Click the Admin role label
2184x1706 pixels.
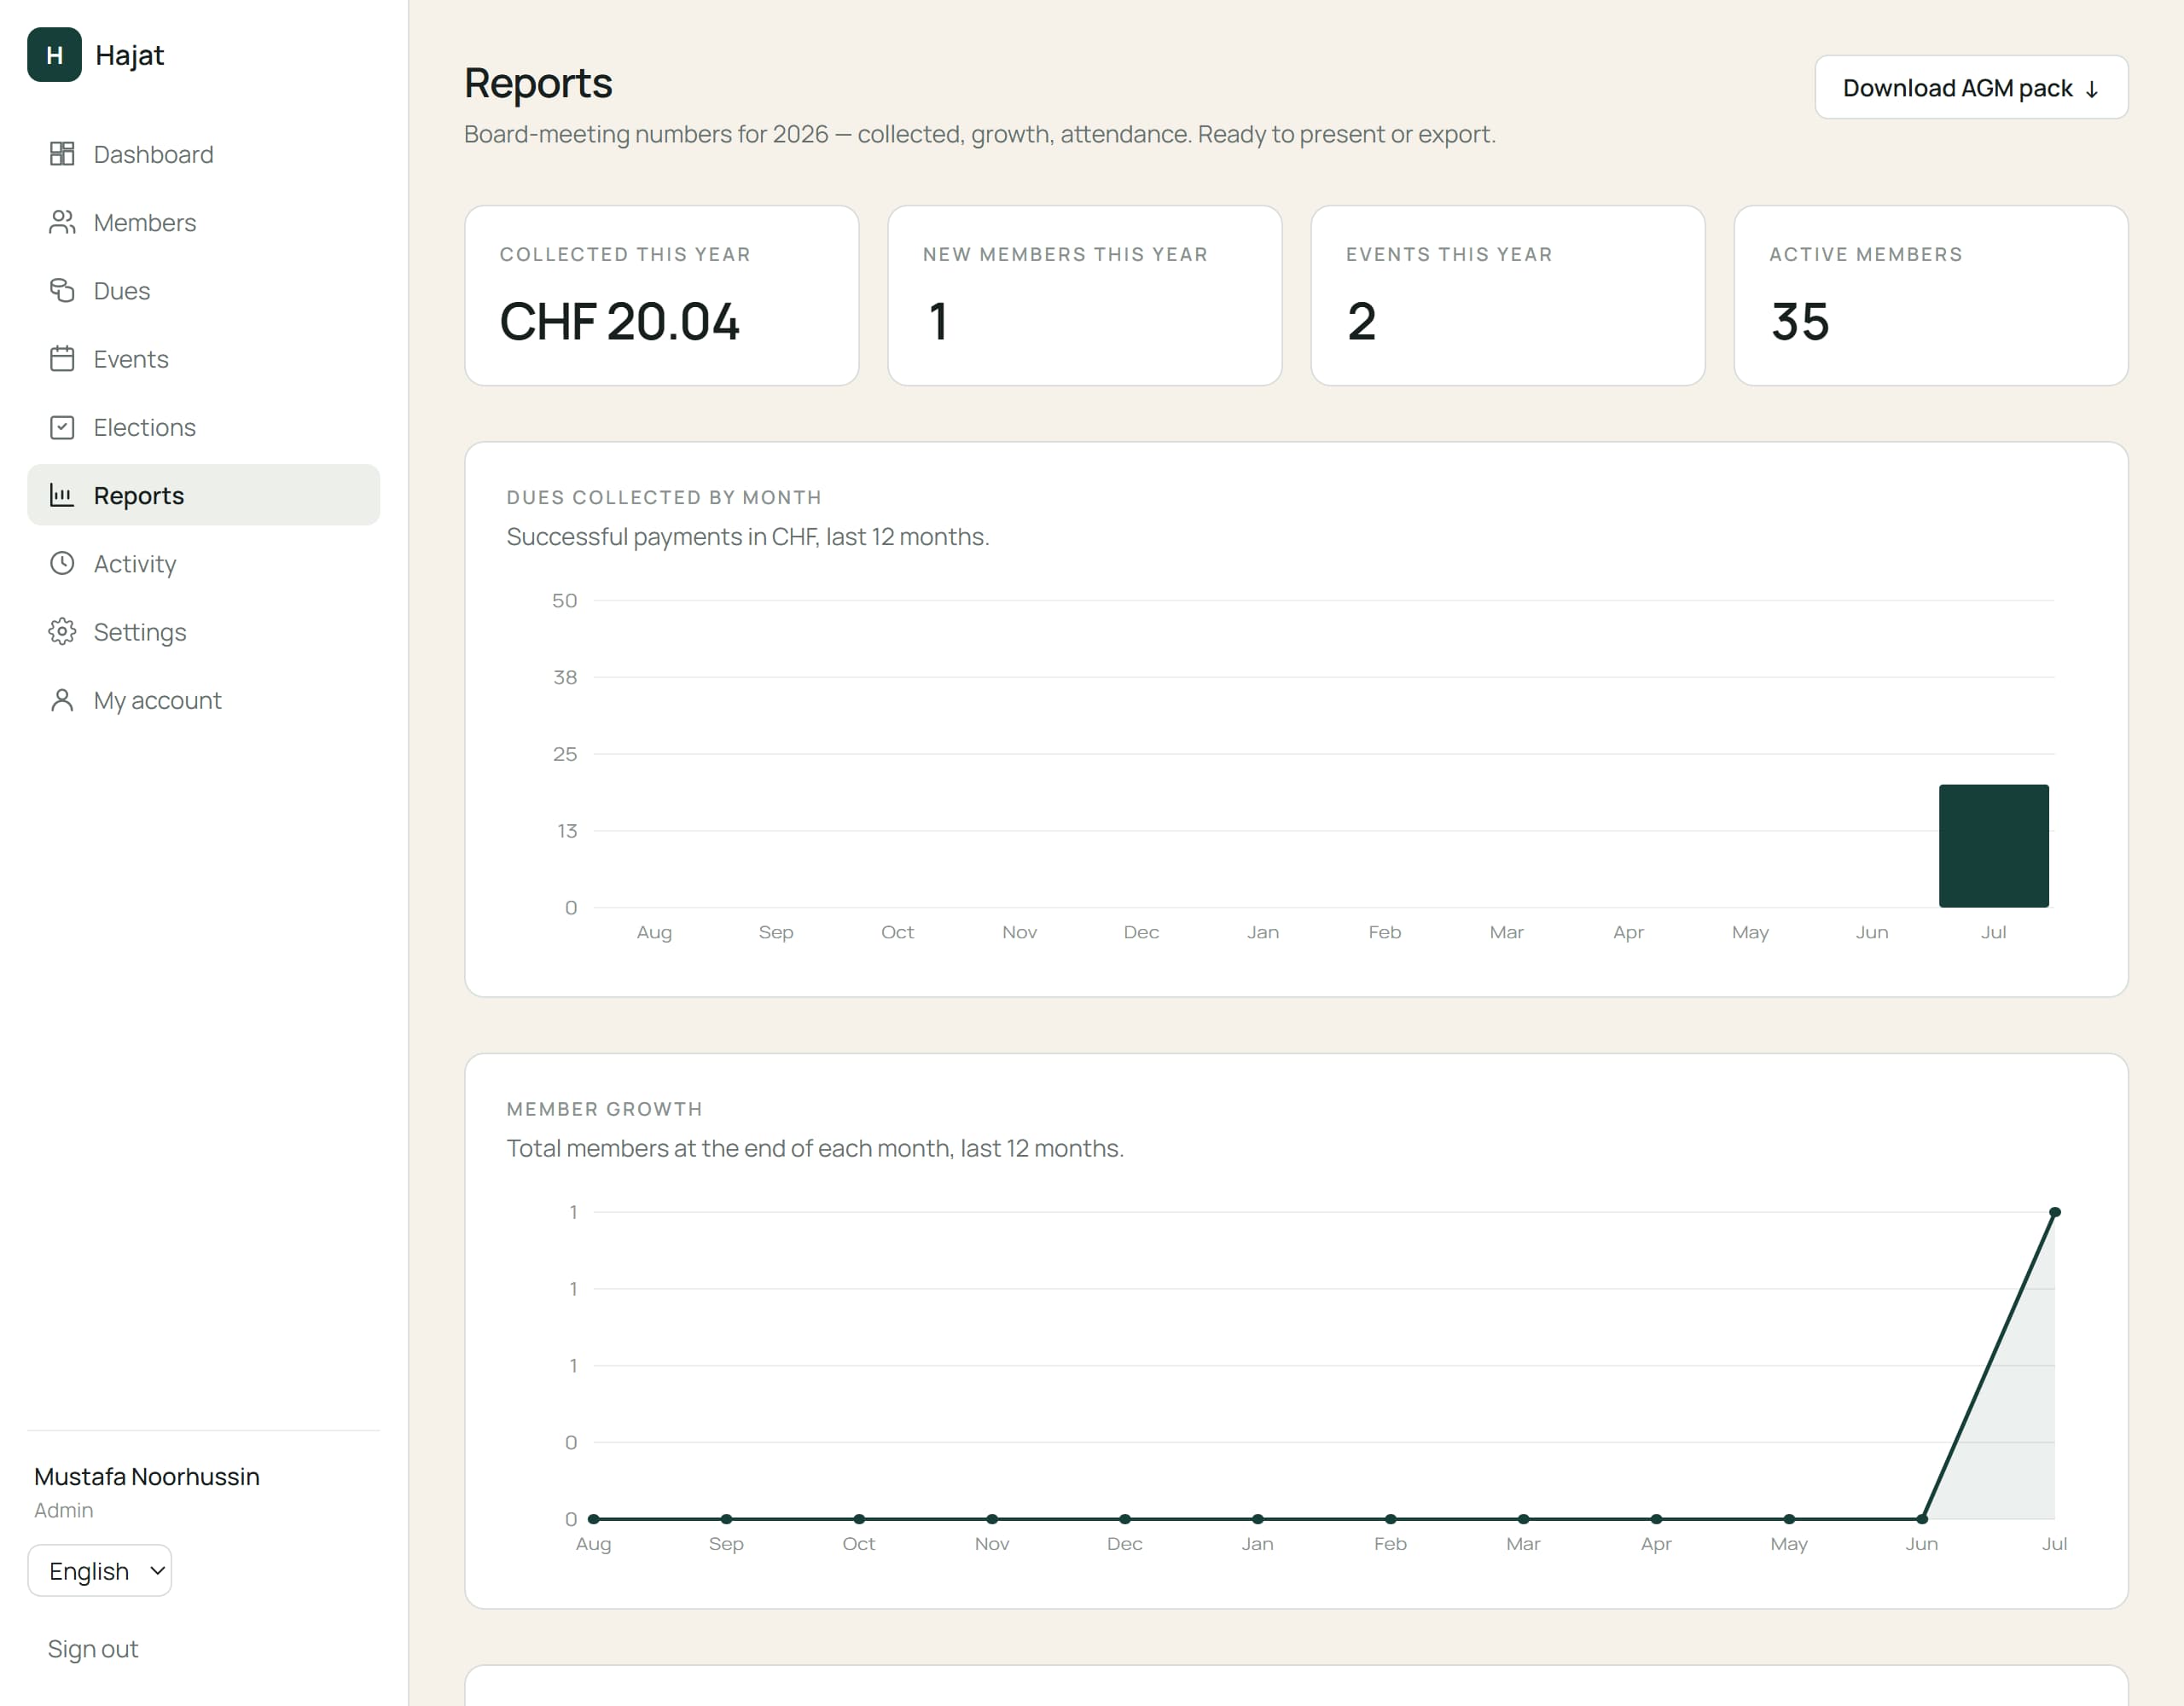click(x=64, y=1511)
